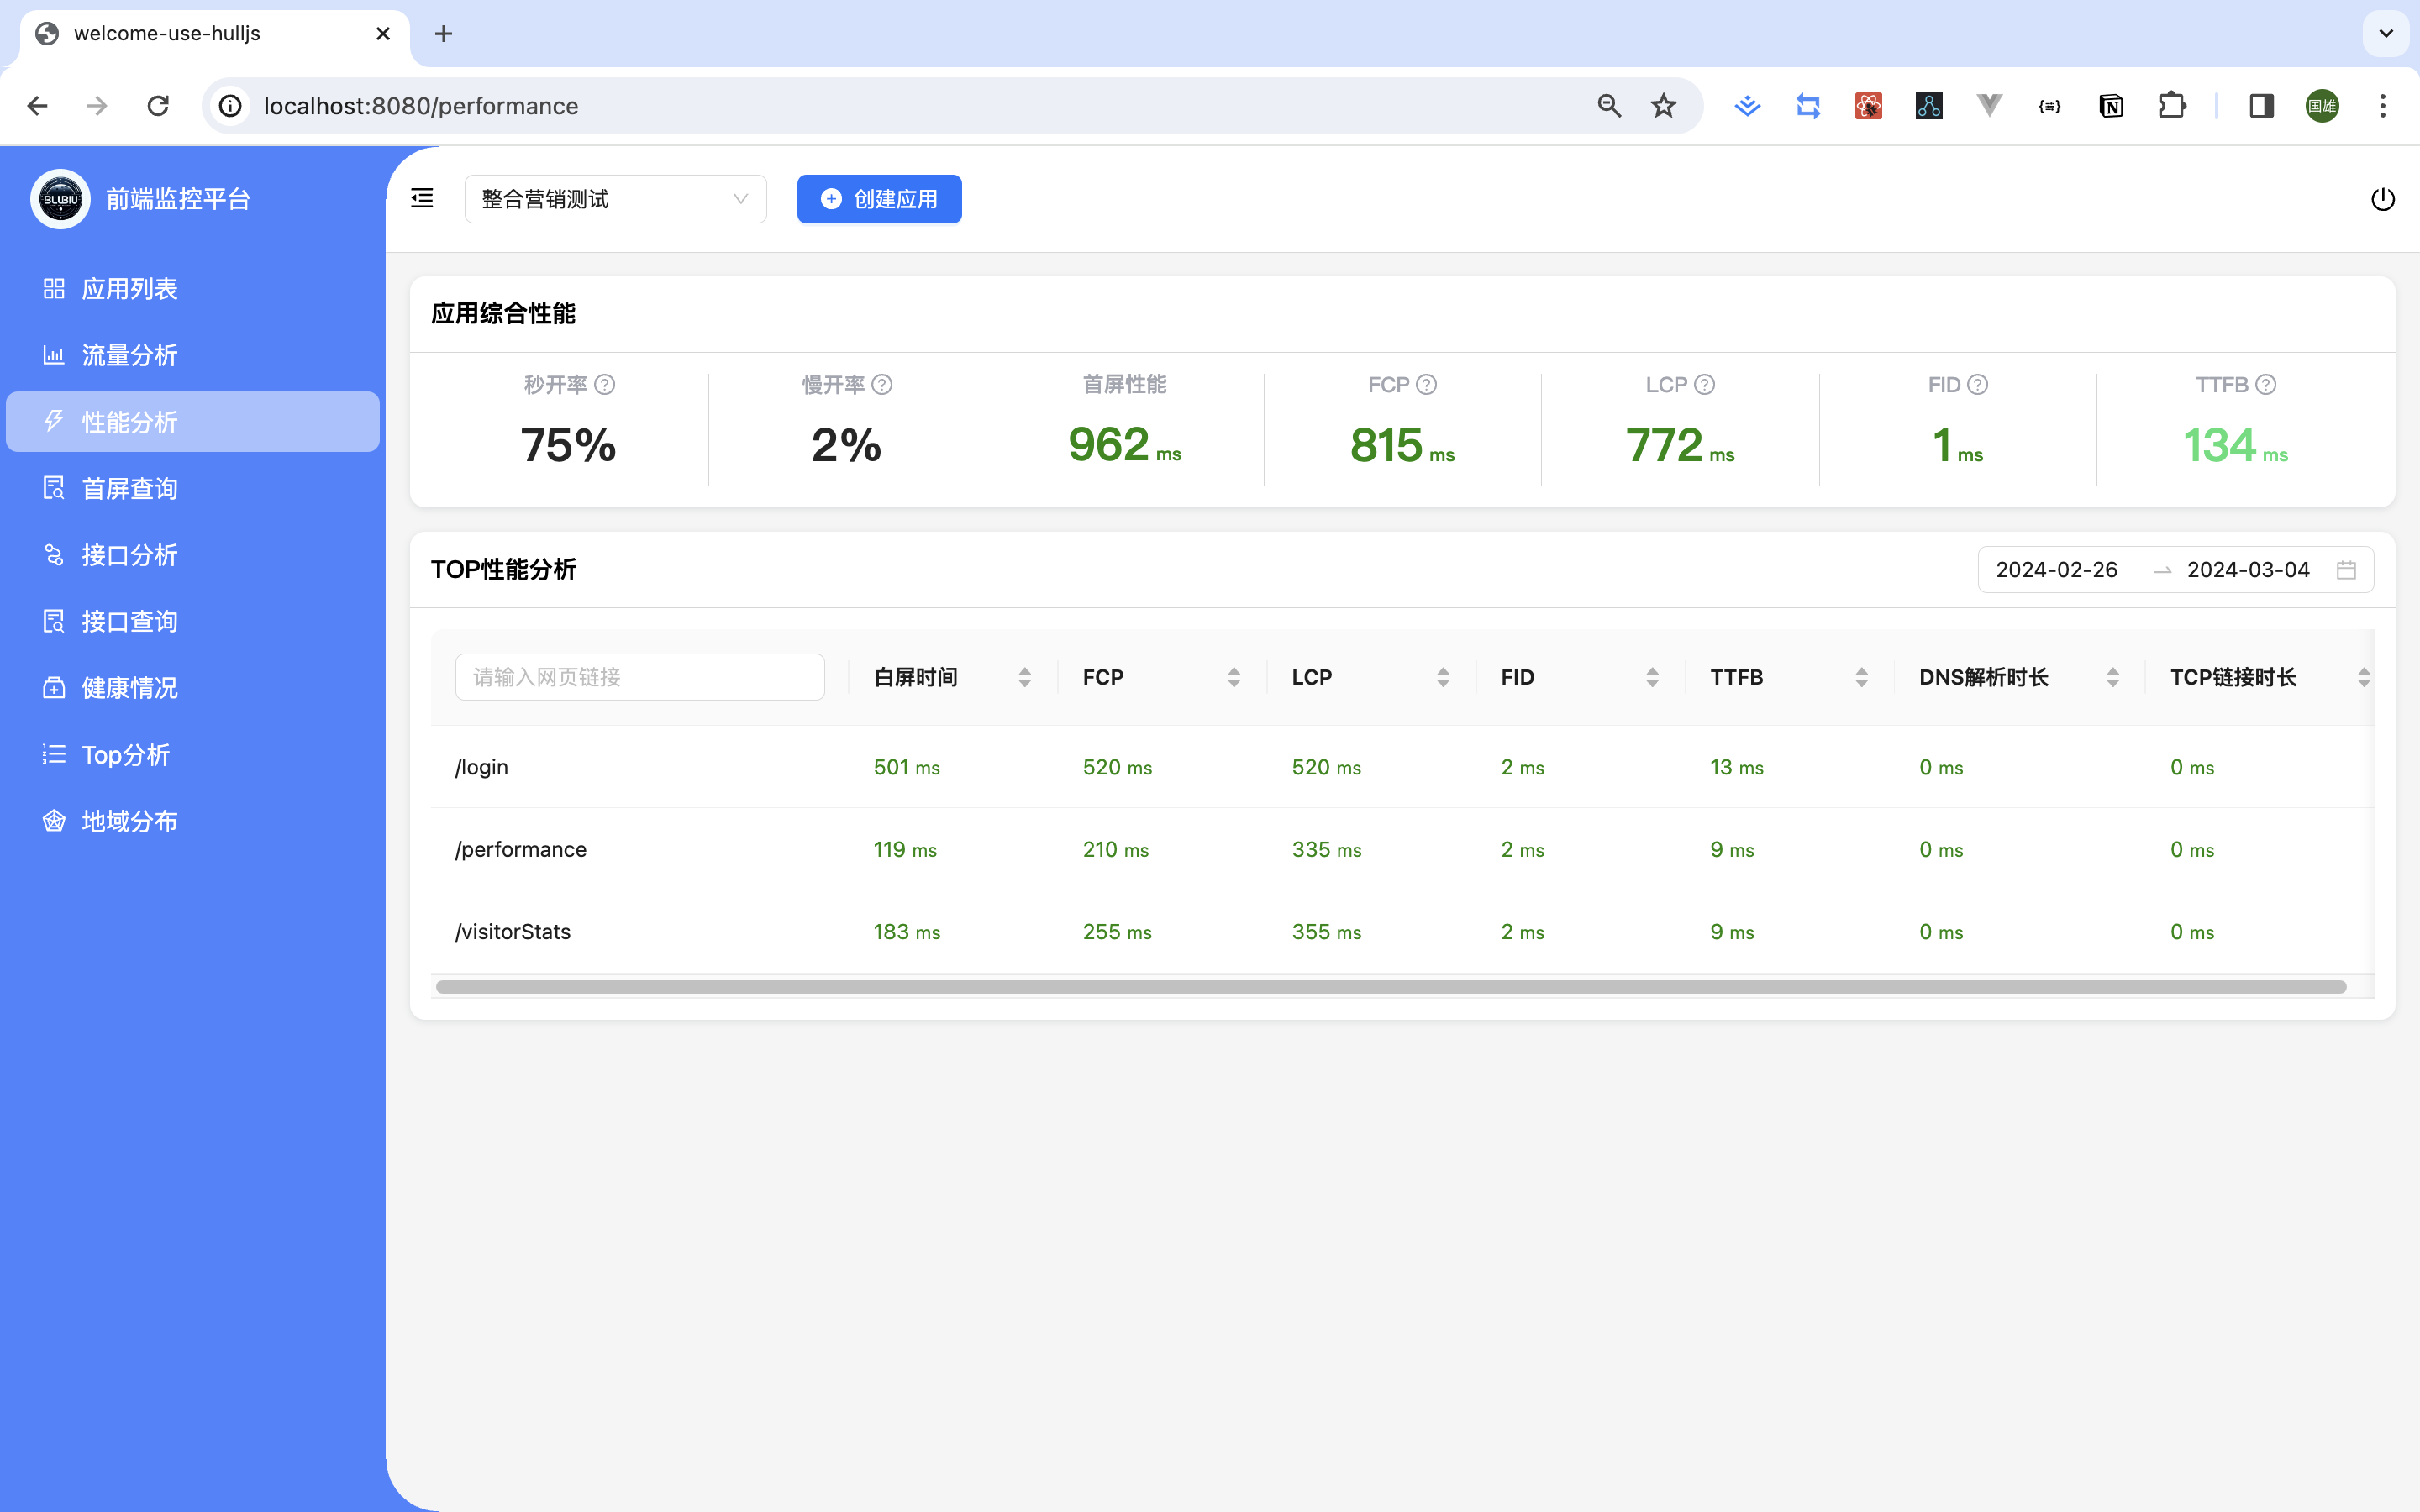Click the 962 ms 首屏性能 value

tap(1124, 445)
